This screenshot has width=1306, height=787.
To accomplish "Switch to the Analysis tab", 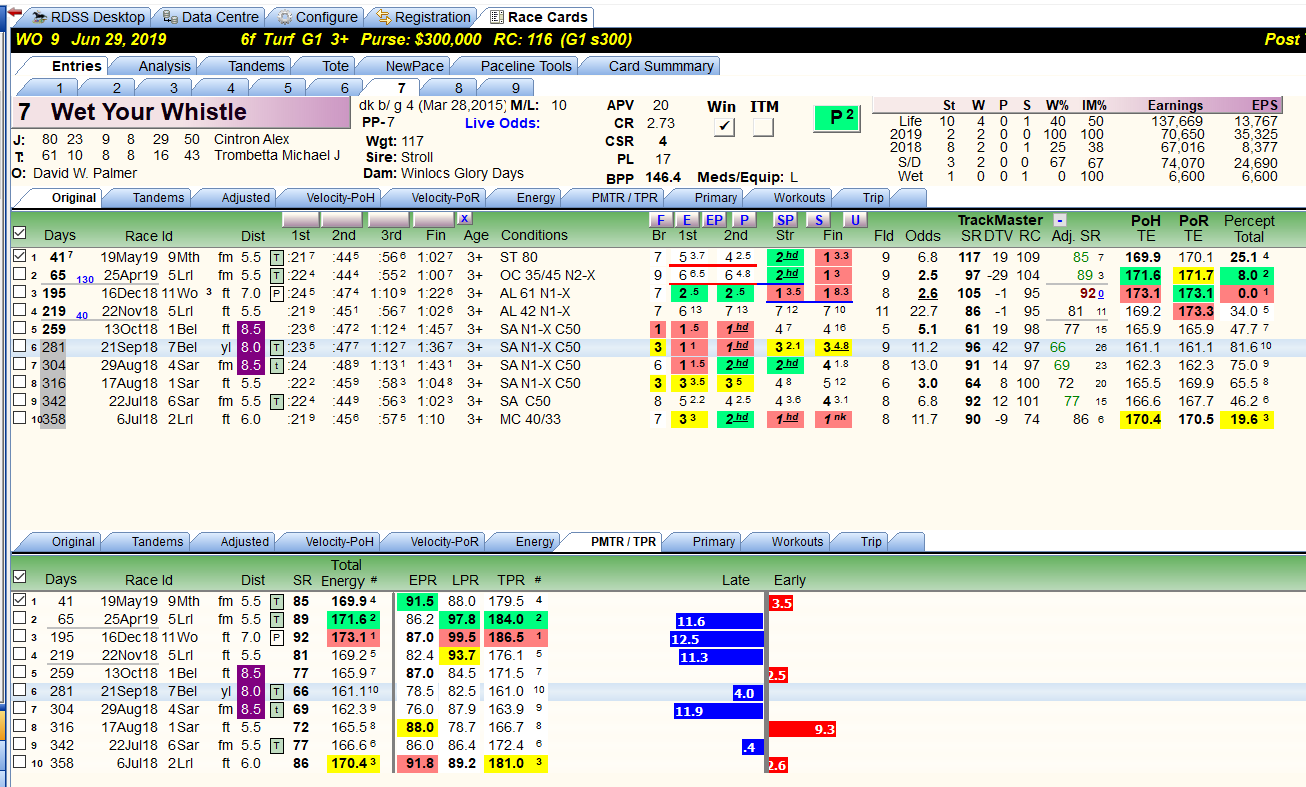I will 164,66.
